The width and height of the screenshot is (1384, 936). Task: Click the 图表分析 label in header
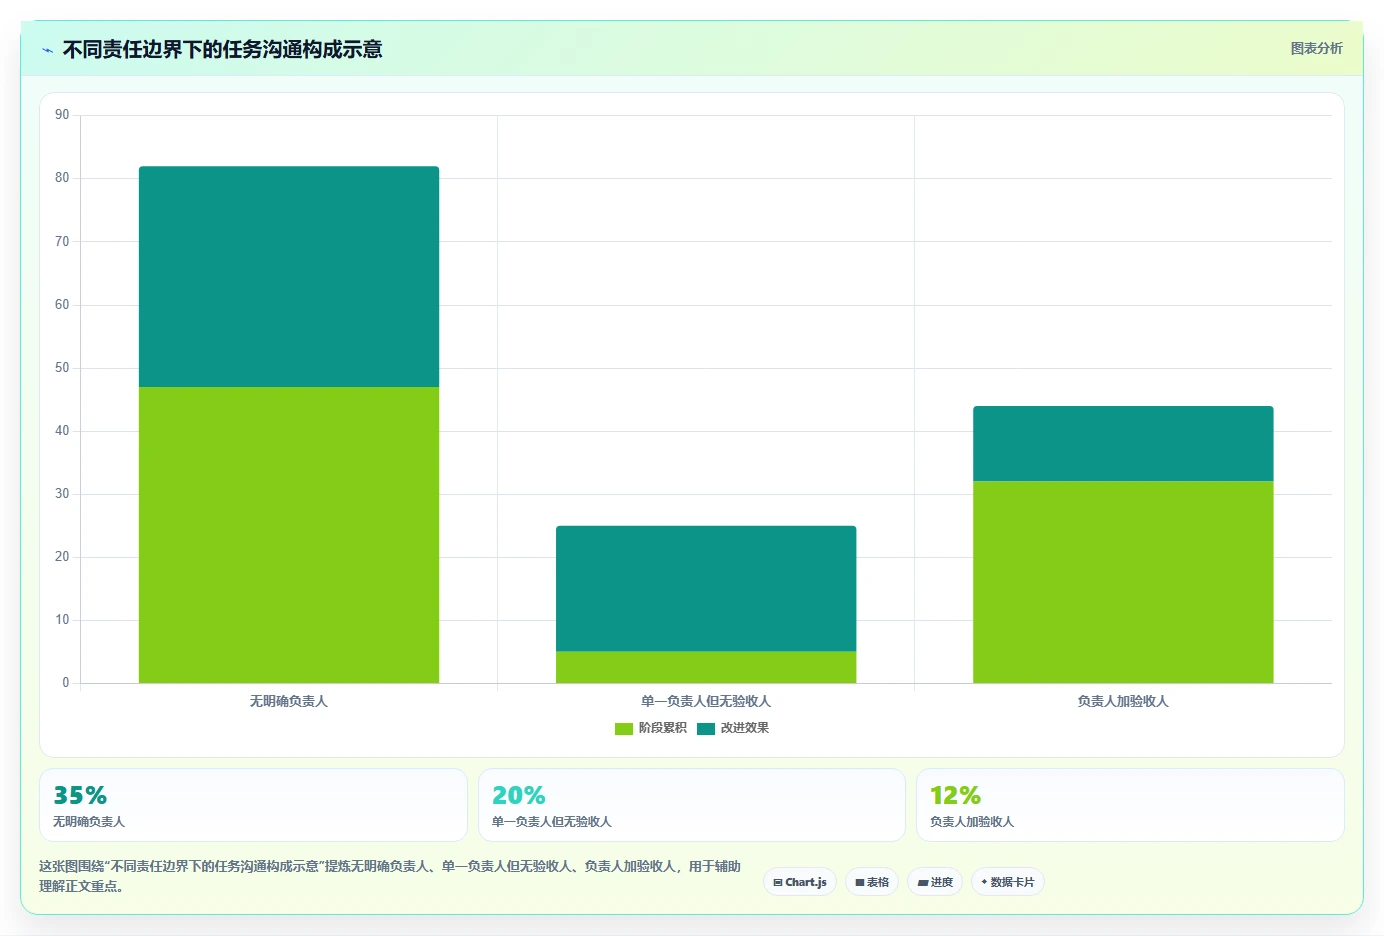tap(1316, 48)
